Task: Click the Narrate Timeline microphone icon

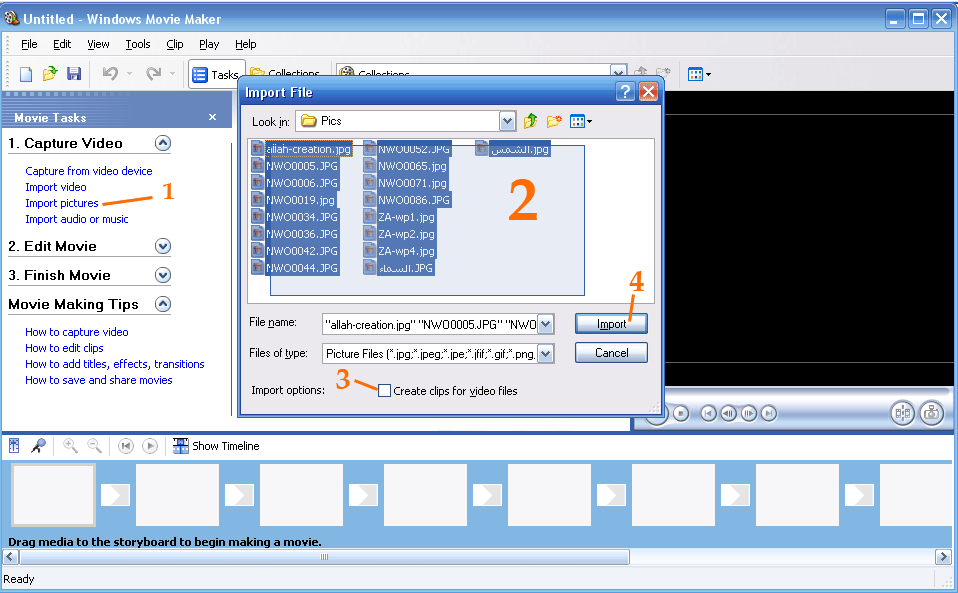Action: 38,446
